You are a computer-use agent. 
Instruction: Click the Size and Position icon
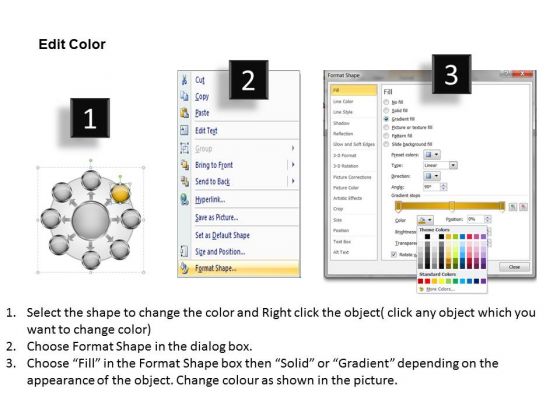tap(184, 251)
